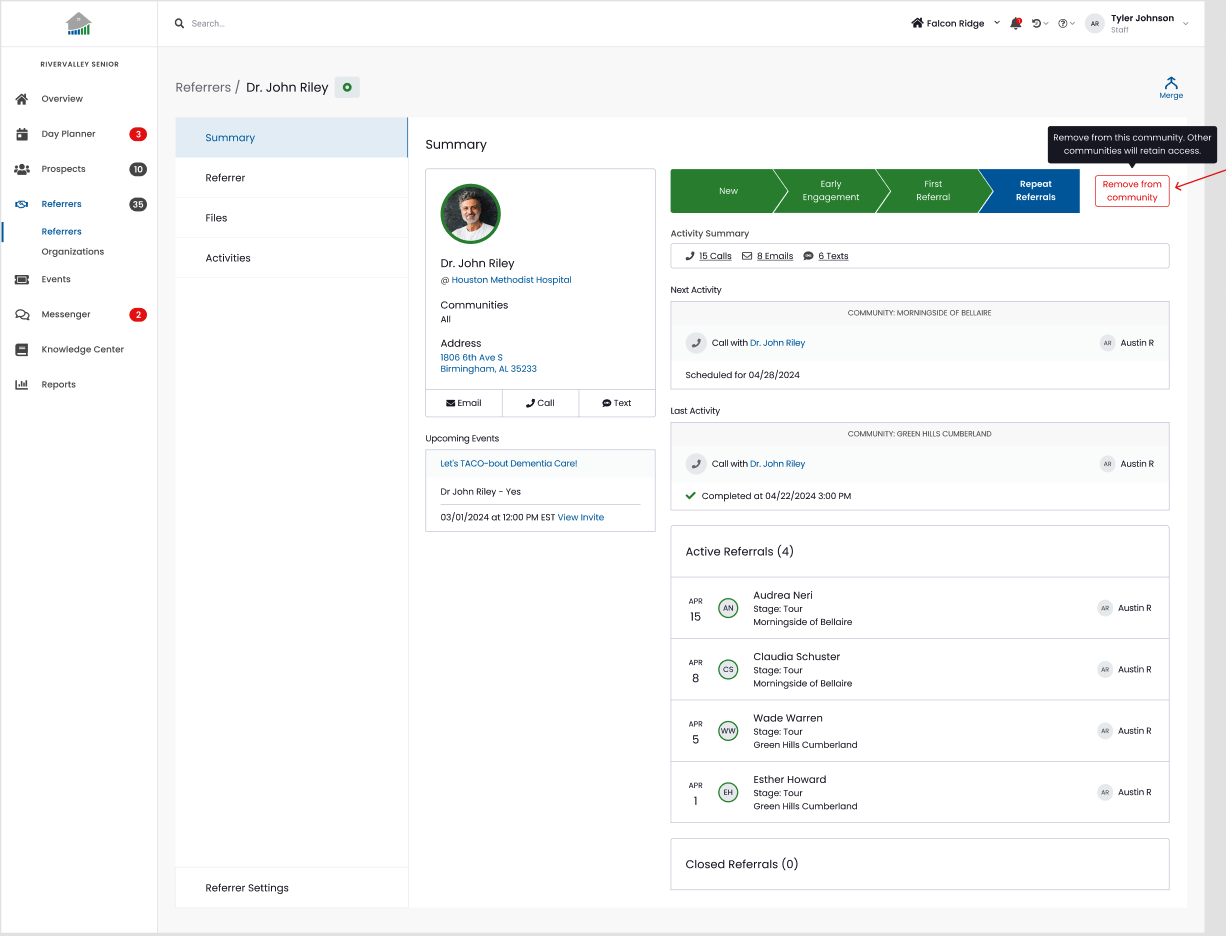
Task: Open Referrer Settings at panel bottom
Action: click(291, 888)
